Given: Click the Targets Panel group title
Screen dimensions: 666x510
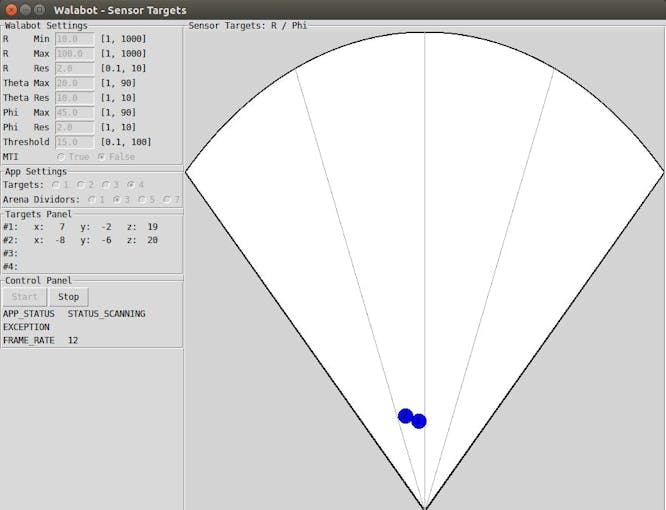Looking at the screenshot, I should [38, 214].
